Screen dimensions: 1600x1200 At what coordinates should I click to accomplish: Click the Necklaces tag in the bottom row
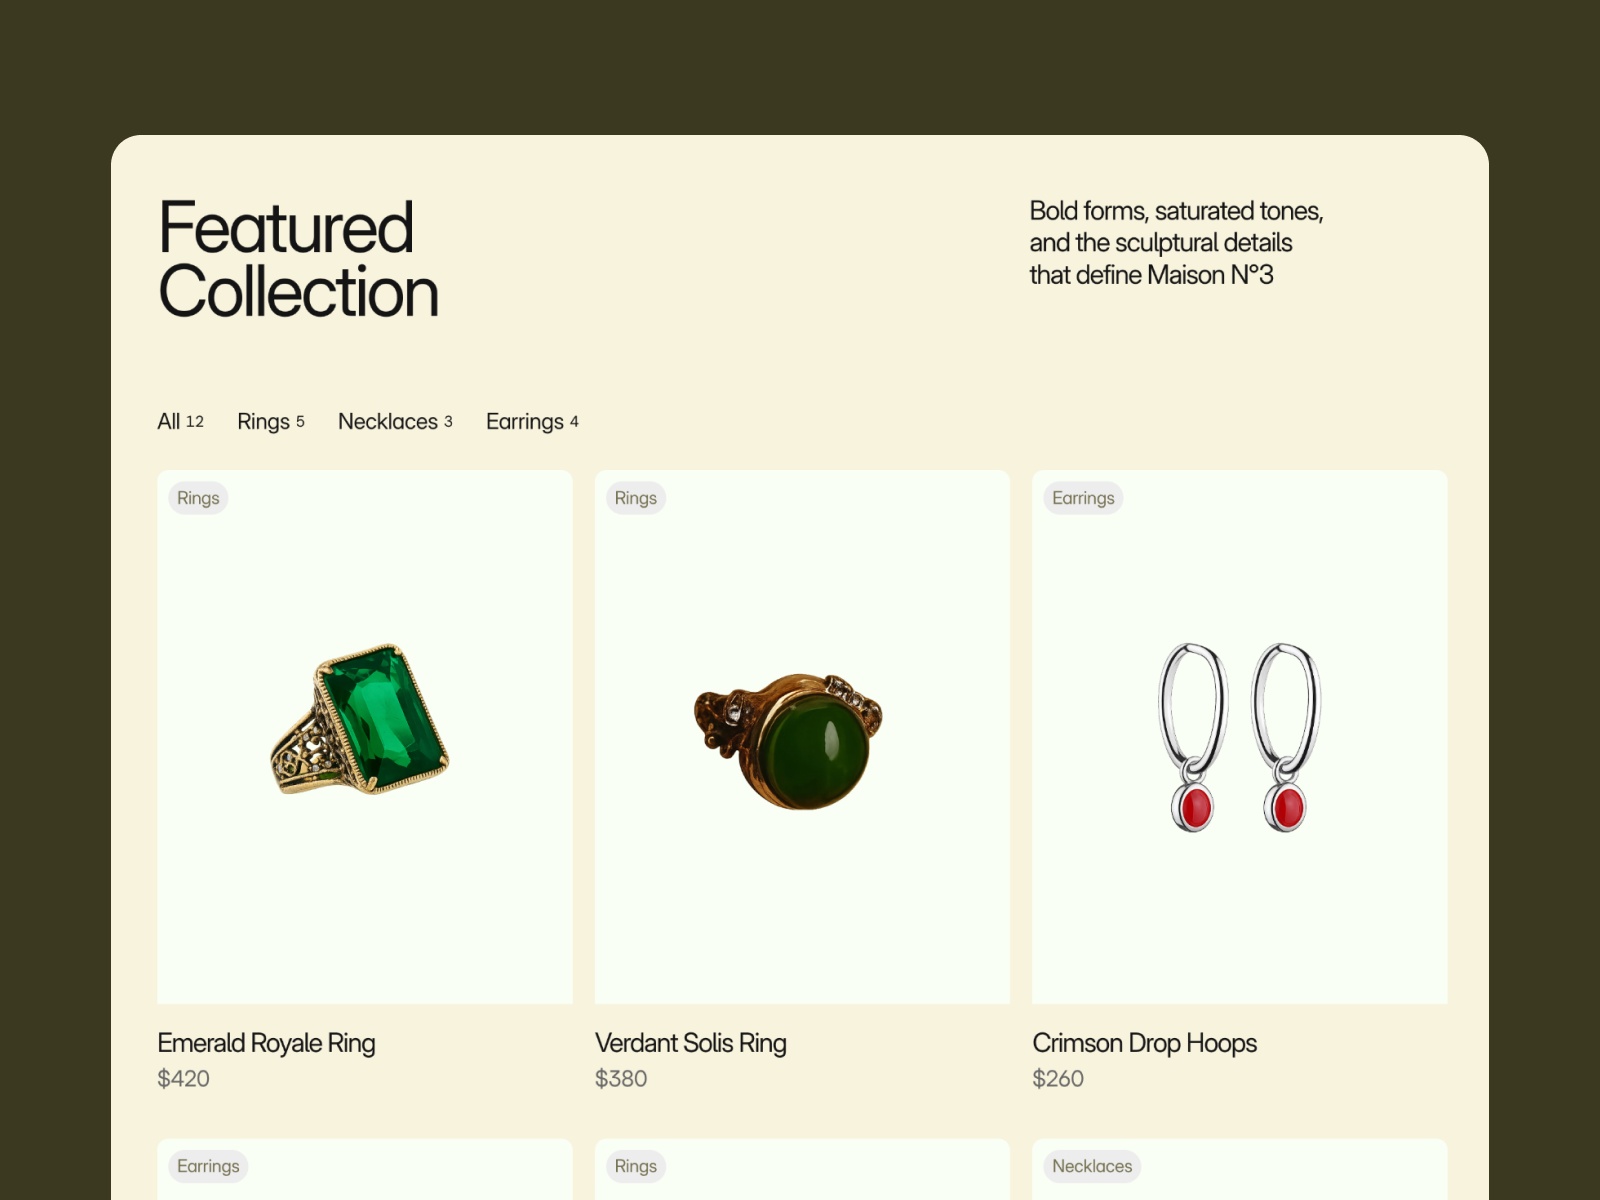click(x=1092, y=1166)
